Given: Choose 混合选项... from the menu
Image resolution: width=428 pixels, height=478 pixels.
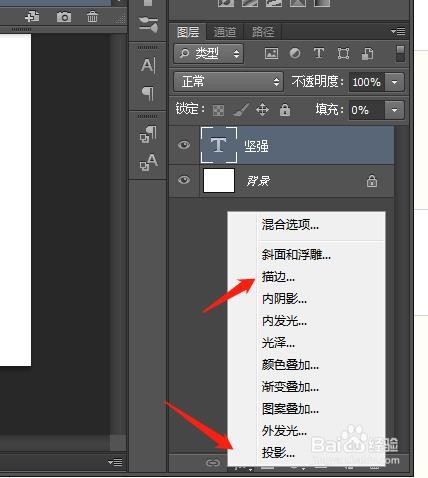Looking at the screenshot, I should [x=290, y=225].
